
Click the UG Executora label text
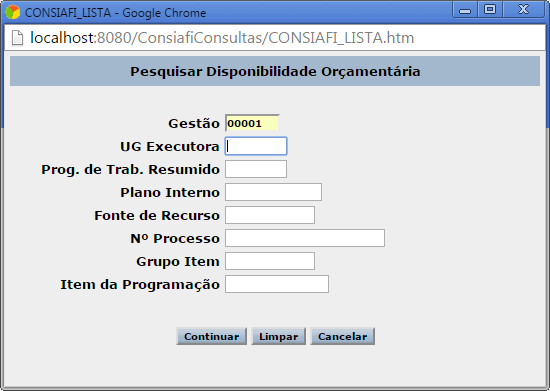[170, 147]
